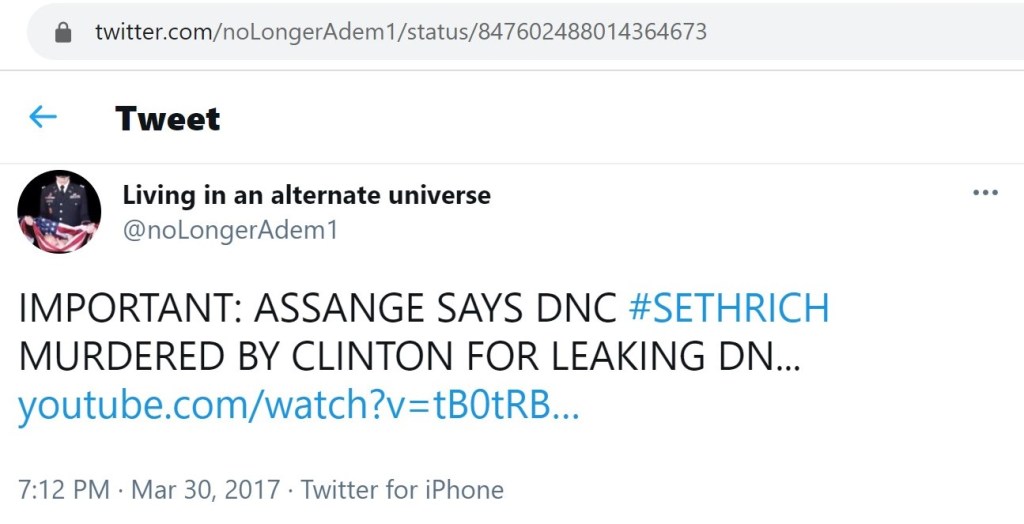Click display name 'Living in an alternate universe'
The height and width of the screenshot is (524, 1024).
[306, 195]
